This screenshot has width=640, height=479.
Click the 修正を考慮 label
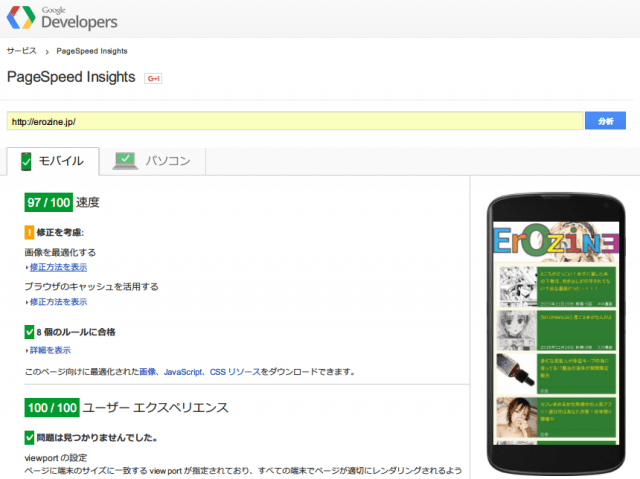coord(60,233)
